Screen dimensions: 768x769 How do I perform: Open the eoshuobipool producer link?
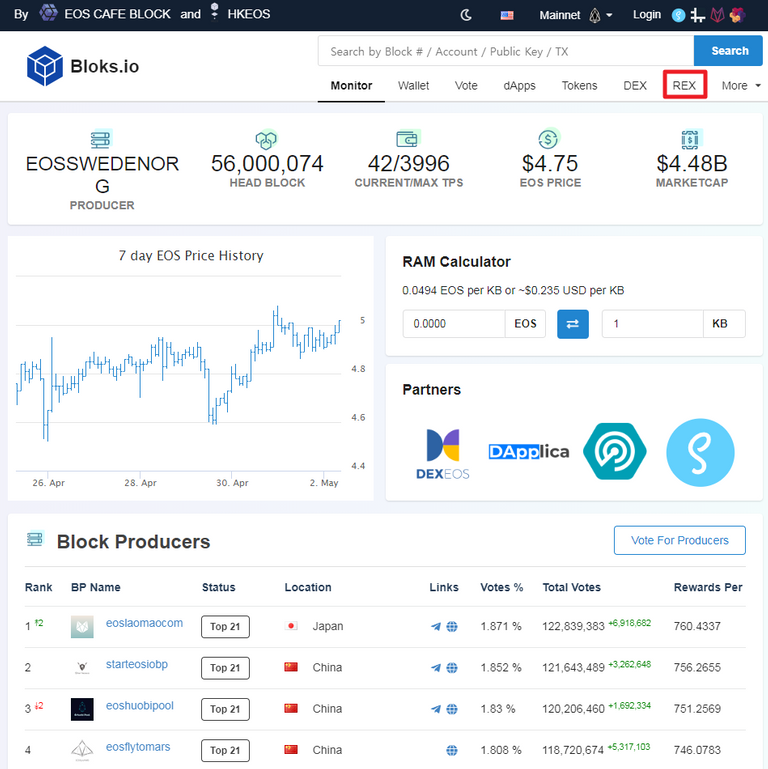point(140,705)
